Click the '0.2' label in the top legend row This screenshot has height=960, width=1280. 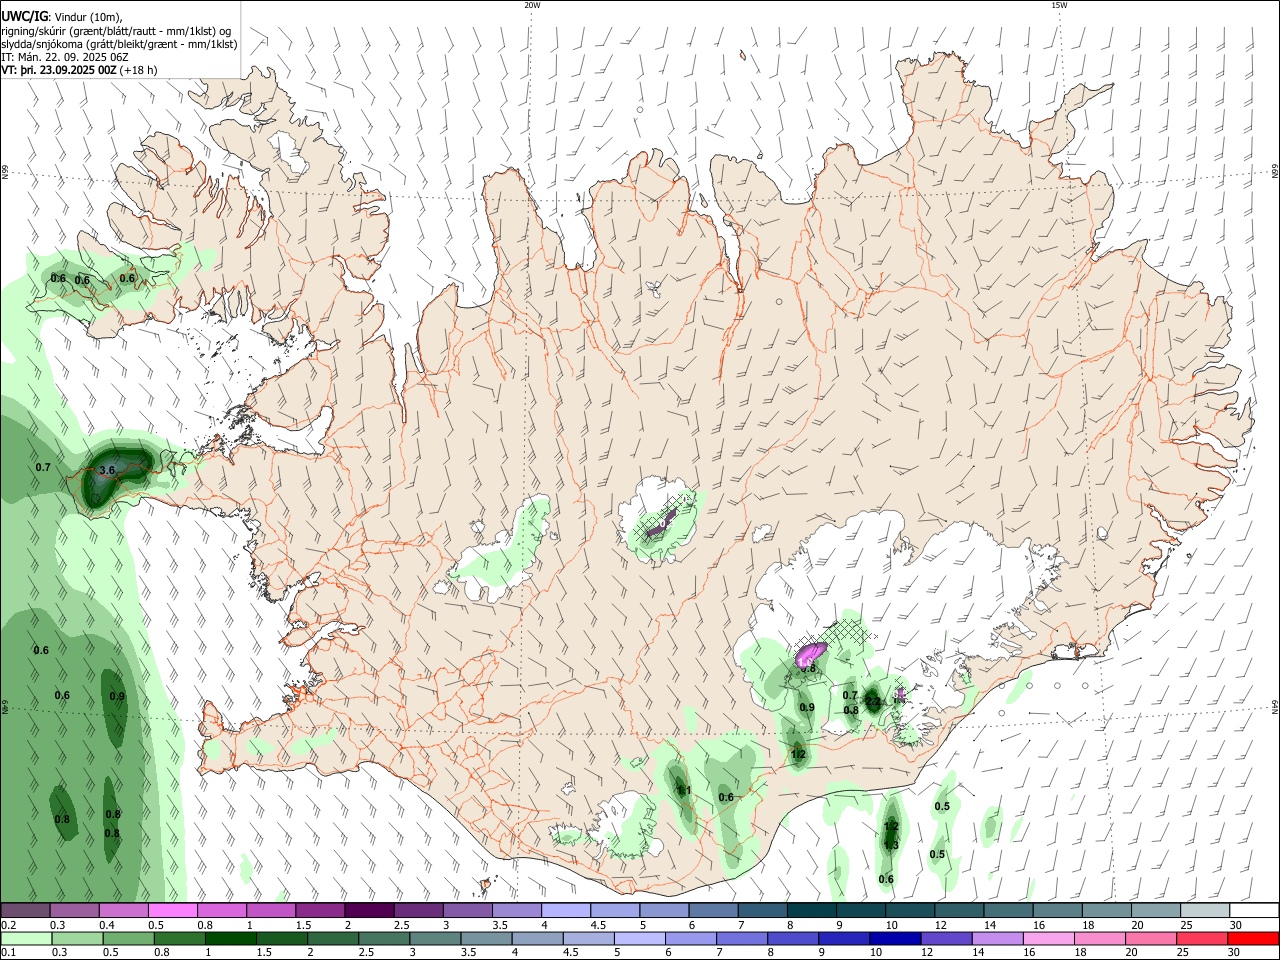coord(7,924)
